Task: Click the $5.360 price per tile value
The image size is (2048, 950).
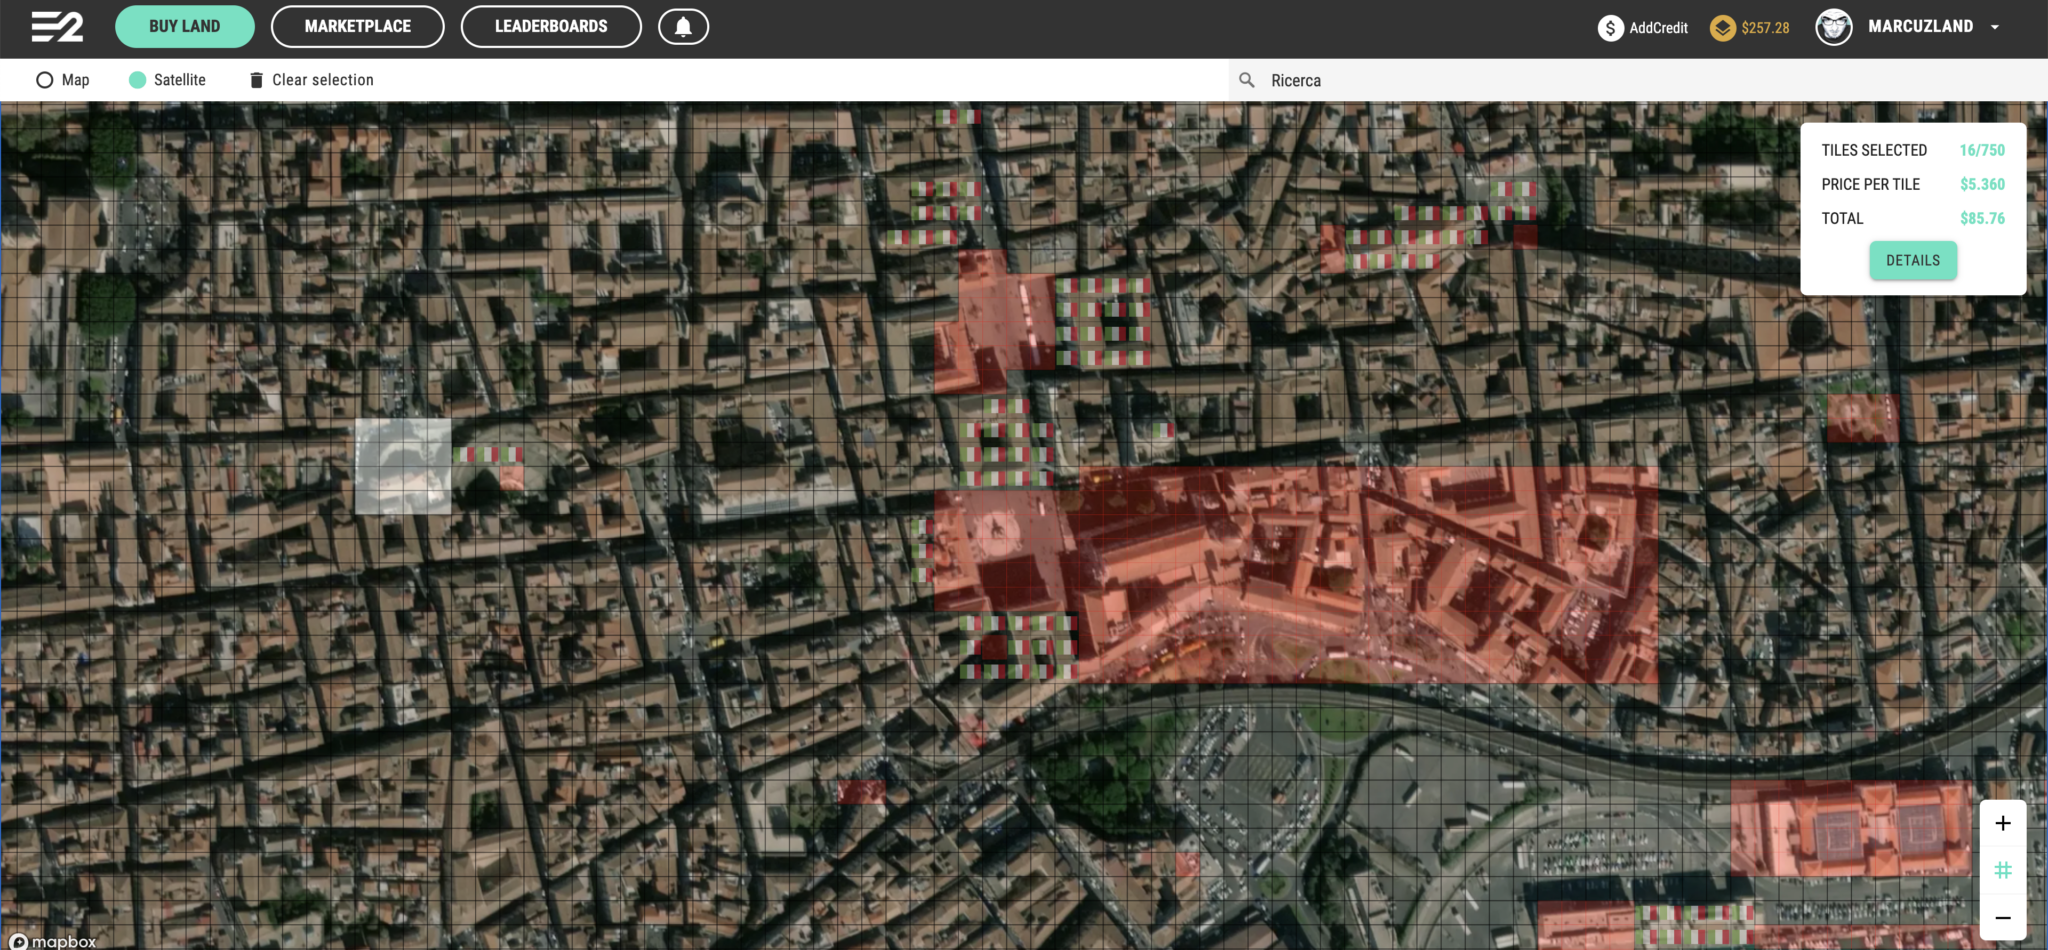Action: (1982, 184)
